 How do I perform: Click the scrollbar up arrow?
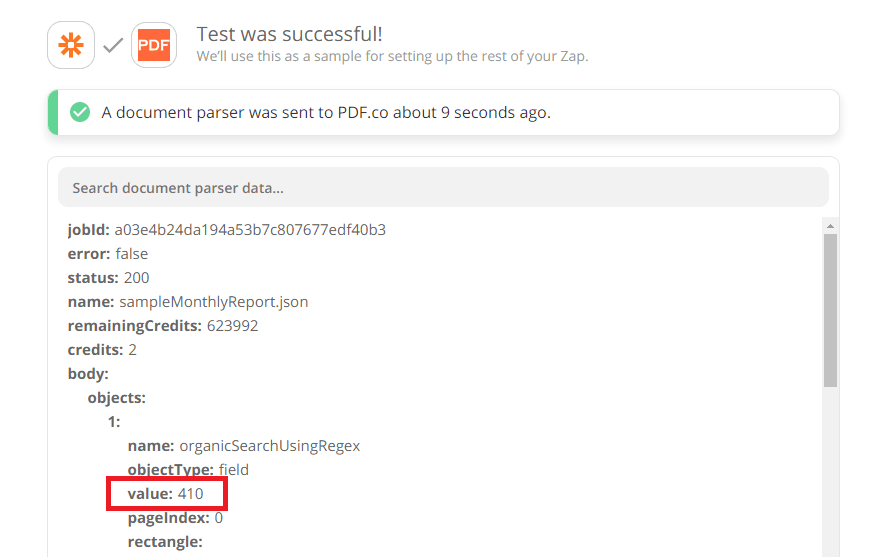pos(830,226)
